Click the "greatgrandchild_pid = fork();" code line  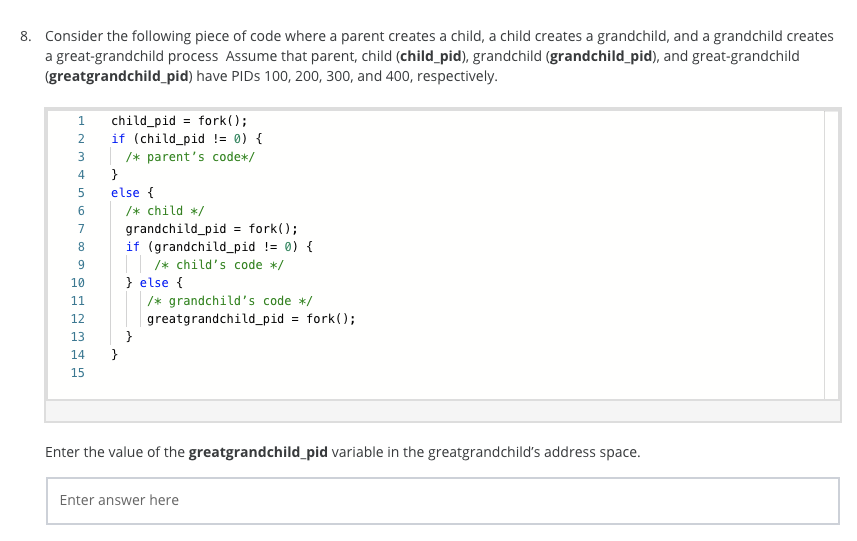[251, 318]
